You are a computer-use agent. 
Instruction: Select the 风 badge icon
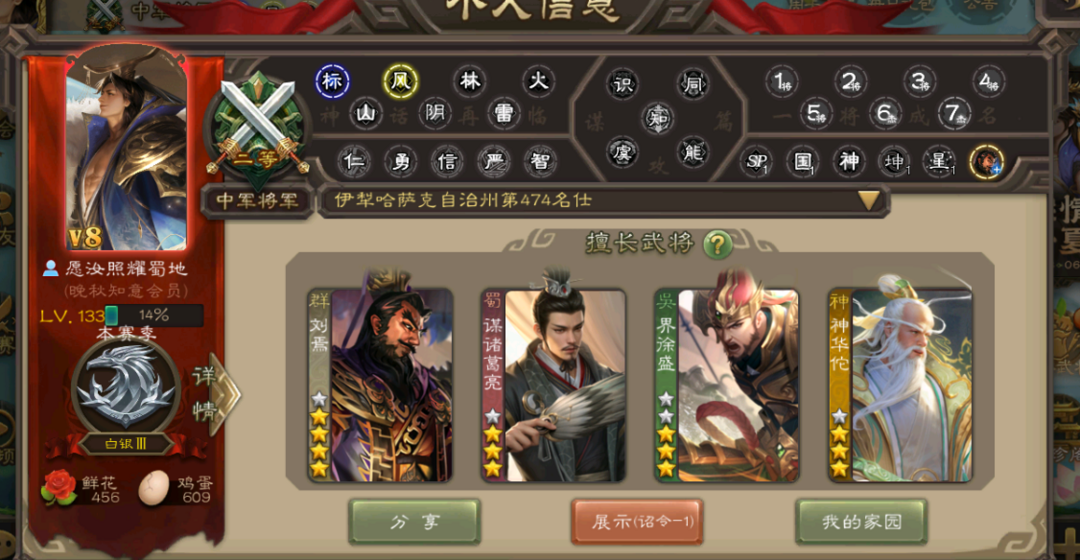(x=400, y=81)
